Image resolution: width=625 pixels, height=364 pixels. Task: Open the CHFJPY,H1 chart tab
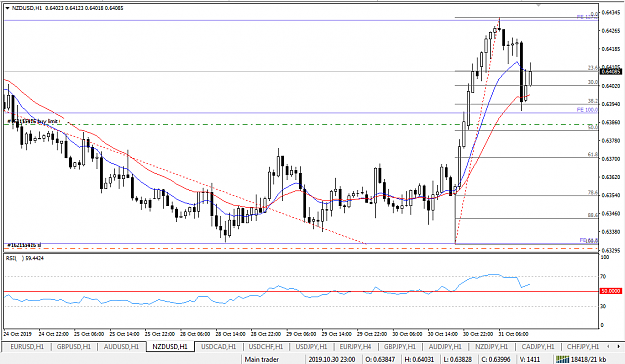[582, 346]
